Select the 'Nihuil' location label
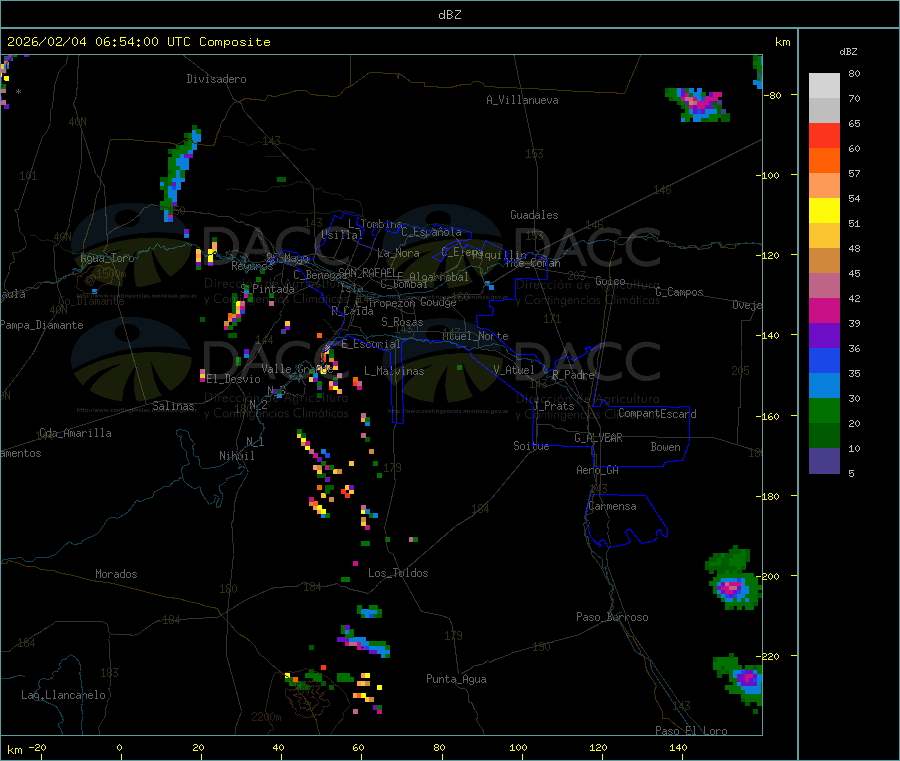 [237, 456]
